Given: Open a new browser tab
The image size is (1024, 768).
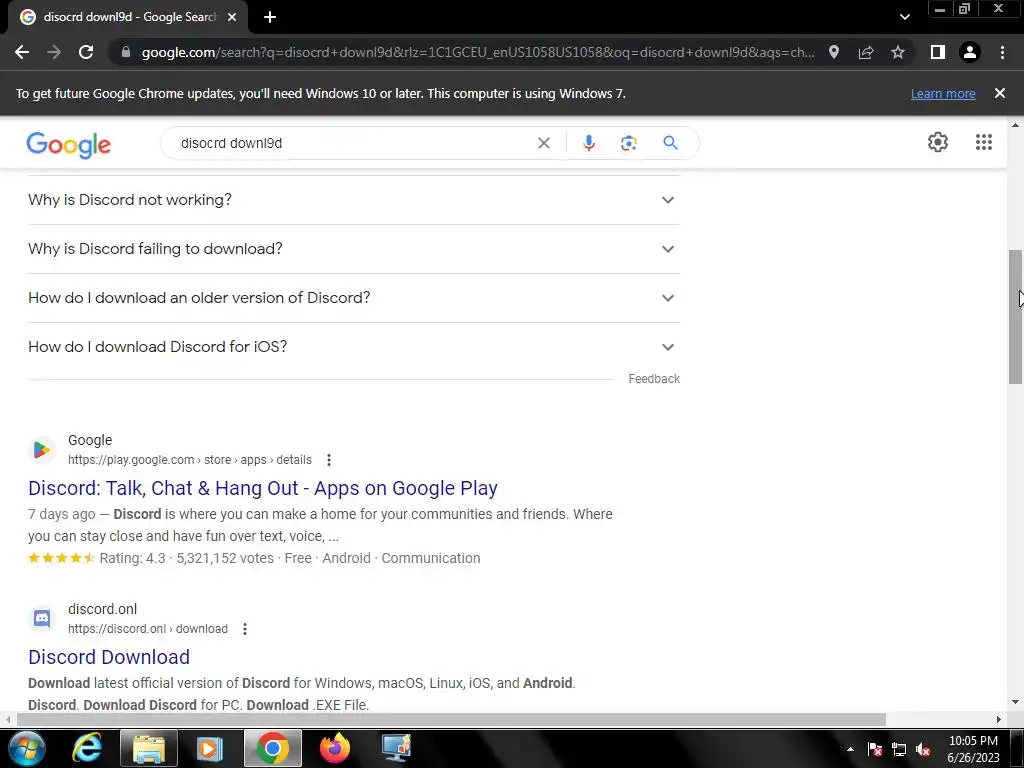Looking at the screenshot, I should (270, 17).
